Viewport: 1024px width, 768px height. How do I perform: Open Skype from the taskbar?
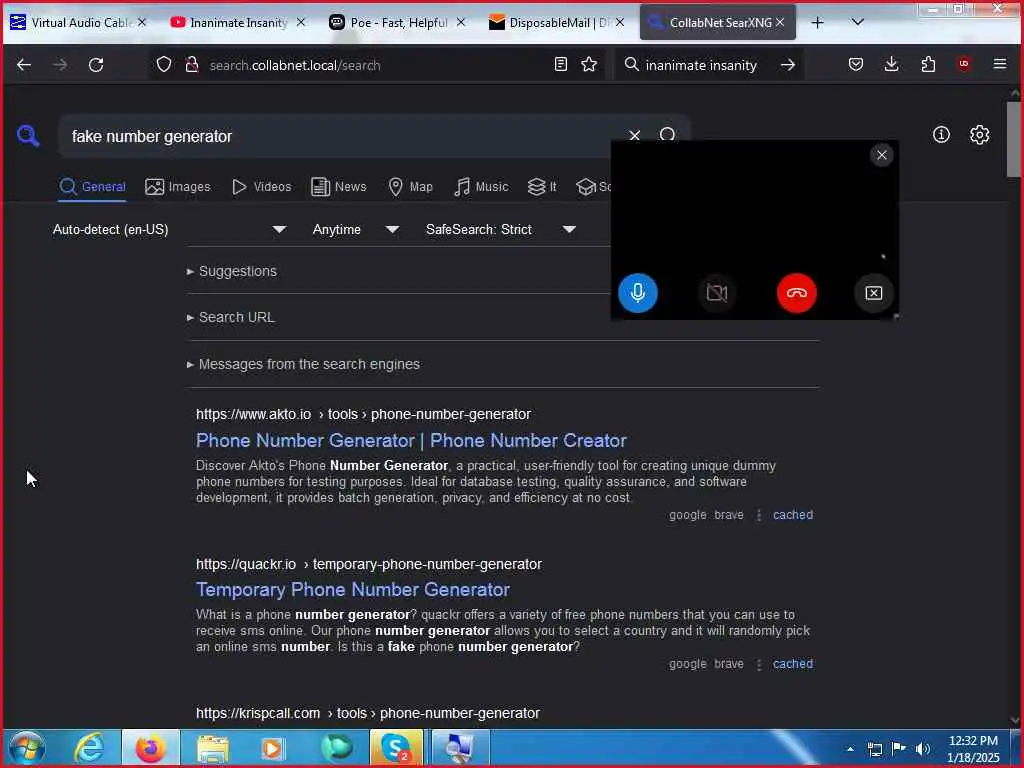pos(396,748)
